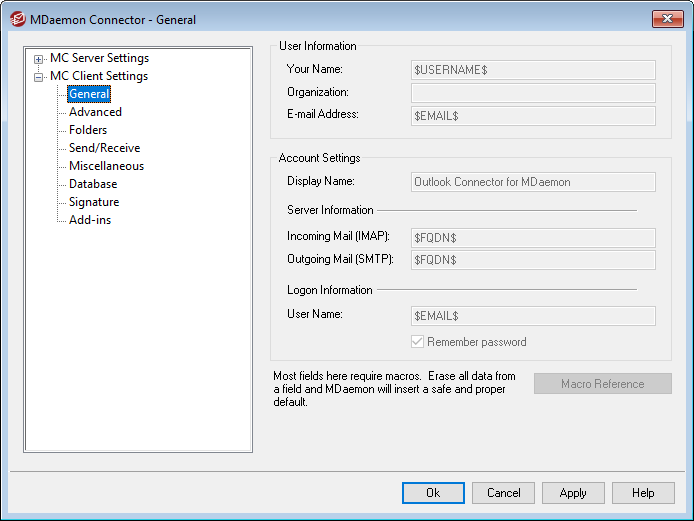The height and width of the screenshot is (521, 694).
Task: Select the Send/Receive tree item
Action: coord(104,148)
